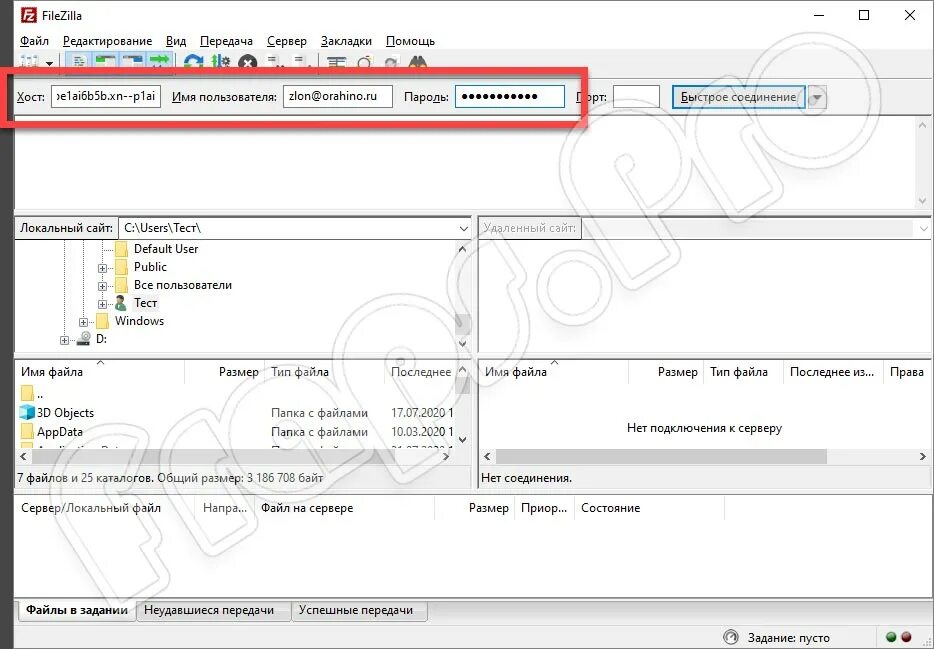Viewport: 934px width, 649px height.
Task: Open the Сервер menu
Action: coord(287,41)
